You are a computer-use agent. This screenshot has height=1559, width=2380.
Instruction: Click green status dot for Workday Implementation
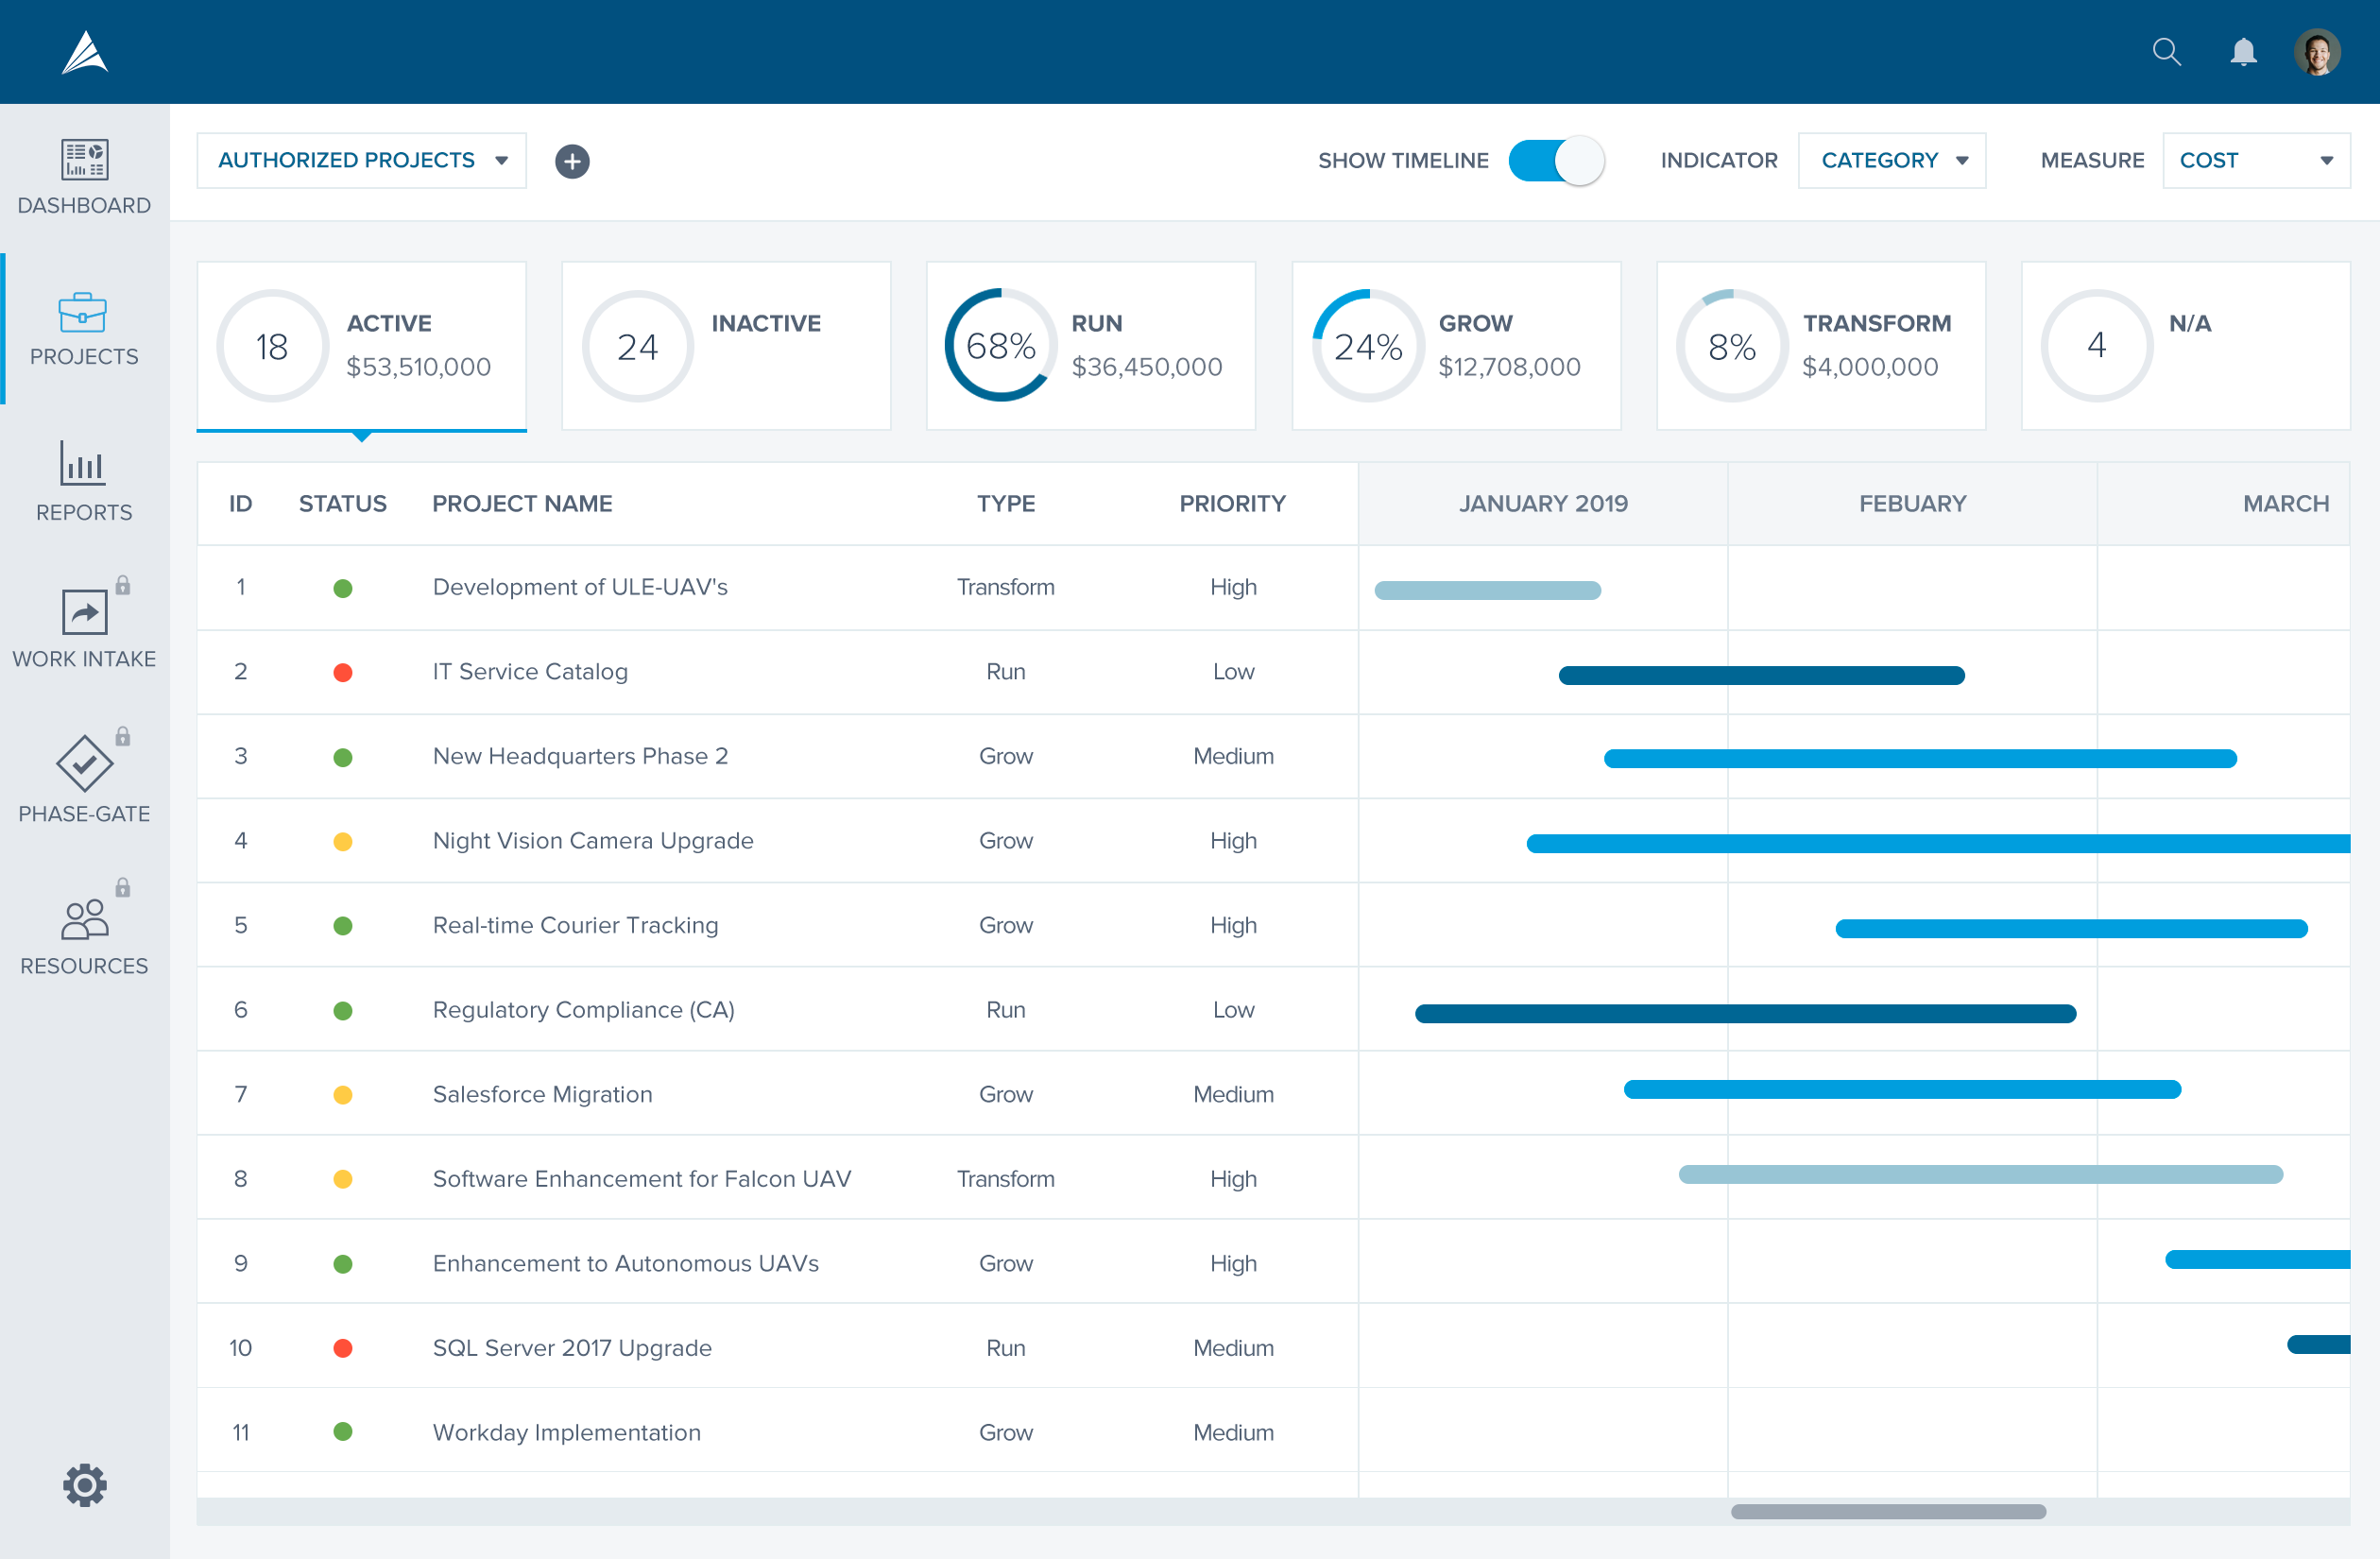pyautogui.click(x=343, y=1432)
